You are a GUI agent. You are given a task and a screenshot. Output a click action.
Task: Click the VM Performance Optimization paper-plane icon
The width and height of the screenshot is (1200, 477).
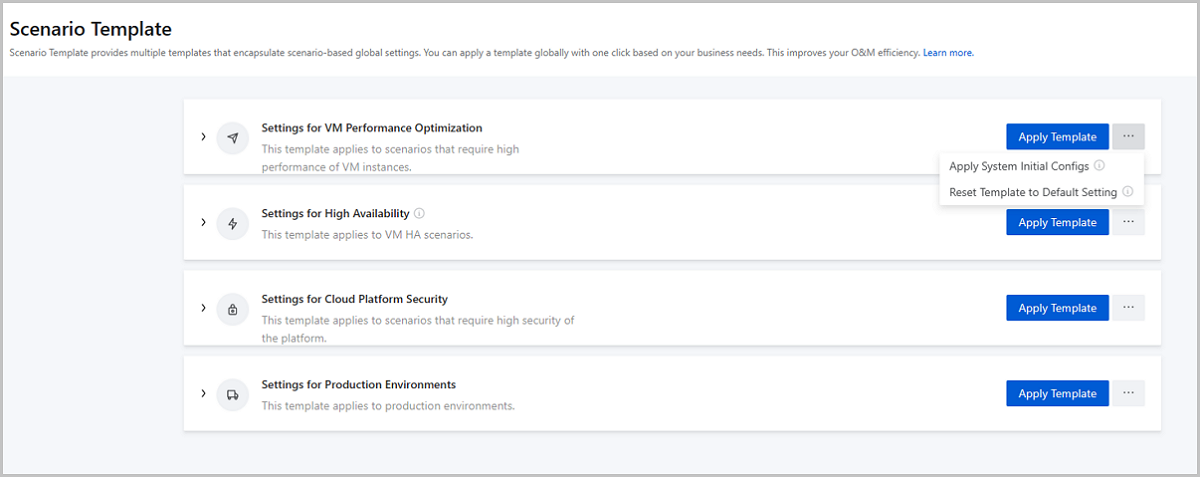click(x=232, y=137)
